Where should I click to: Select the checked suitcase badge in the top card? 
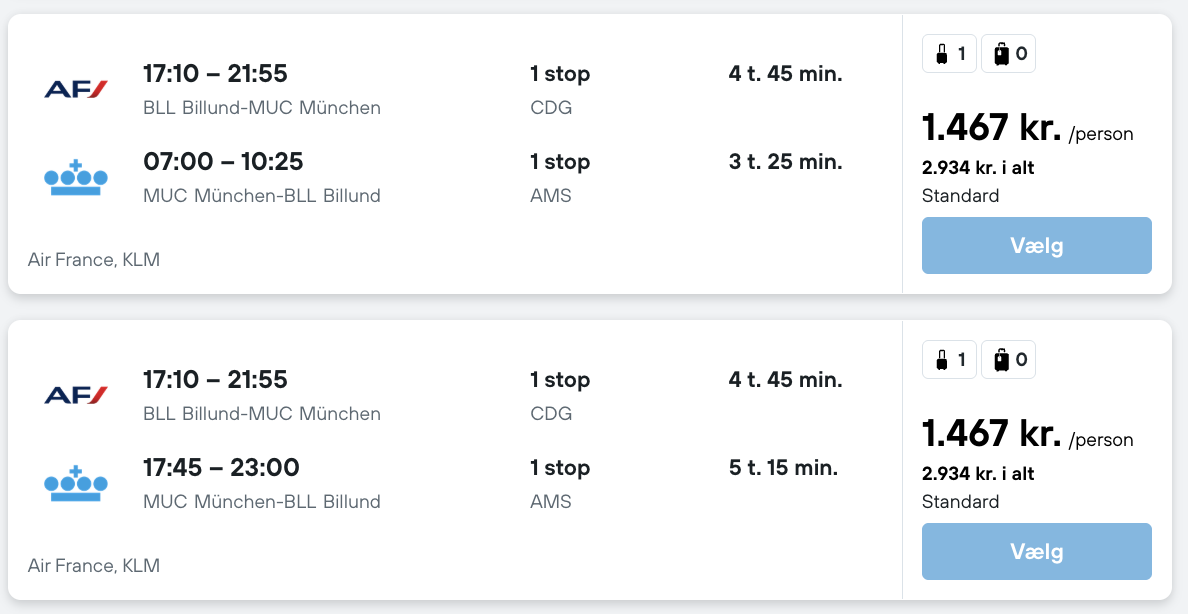coord(1008,54)
